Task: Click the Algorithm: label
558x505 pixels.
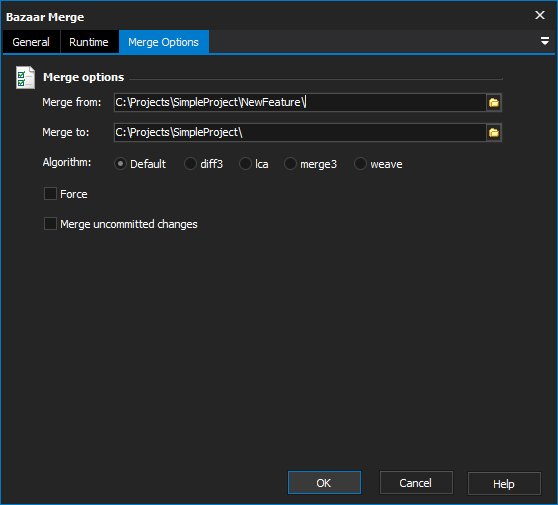Action: pos(67,162)
